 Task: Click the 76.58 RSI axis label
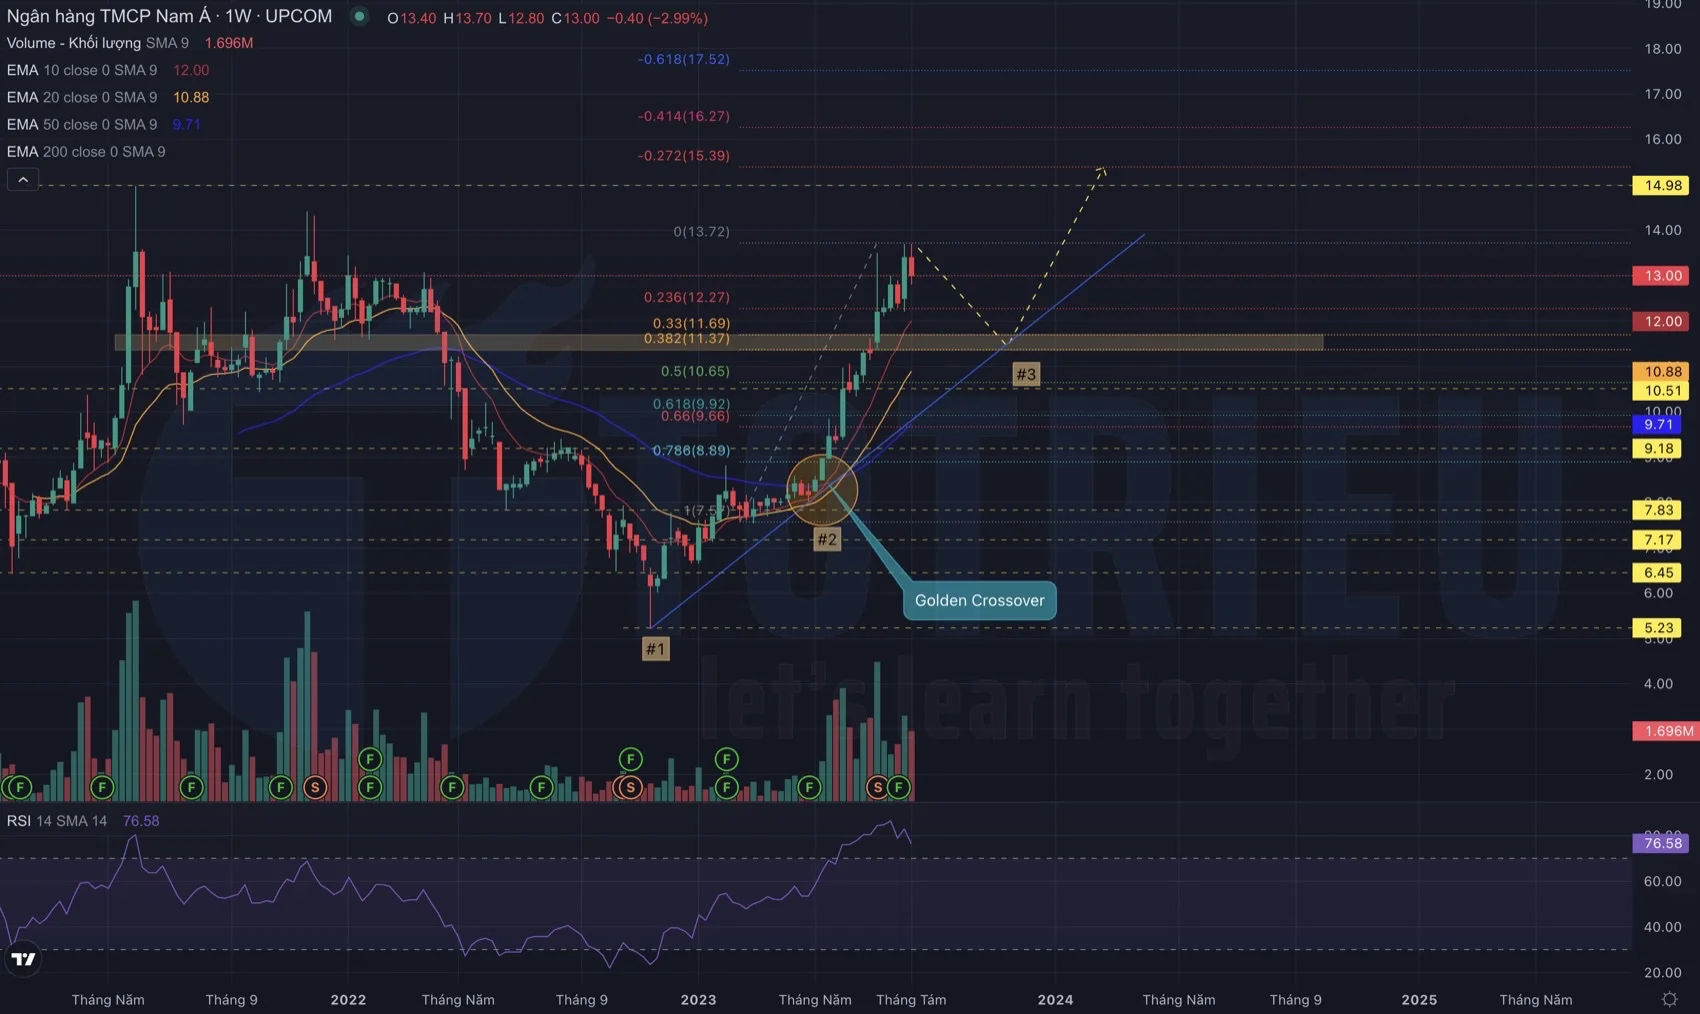[x=1663, y=843]
